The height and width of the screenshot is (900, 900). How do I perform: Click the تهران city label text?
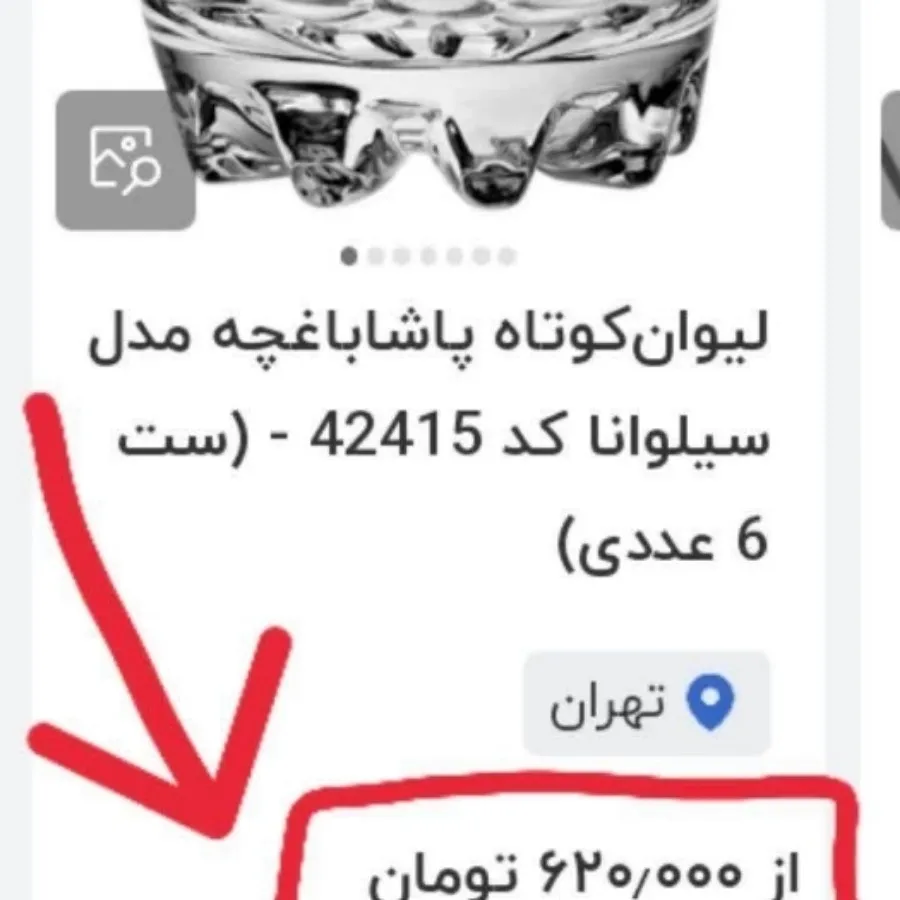[x=608, y=705]
